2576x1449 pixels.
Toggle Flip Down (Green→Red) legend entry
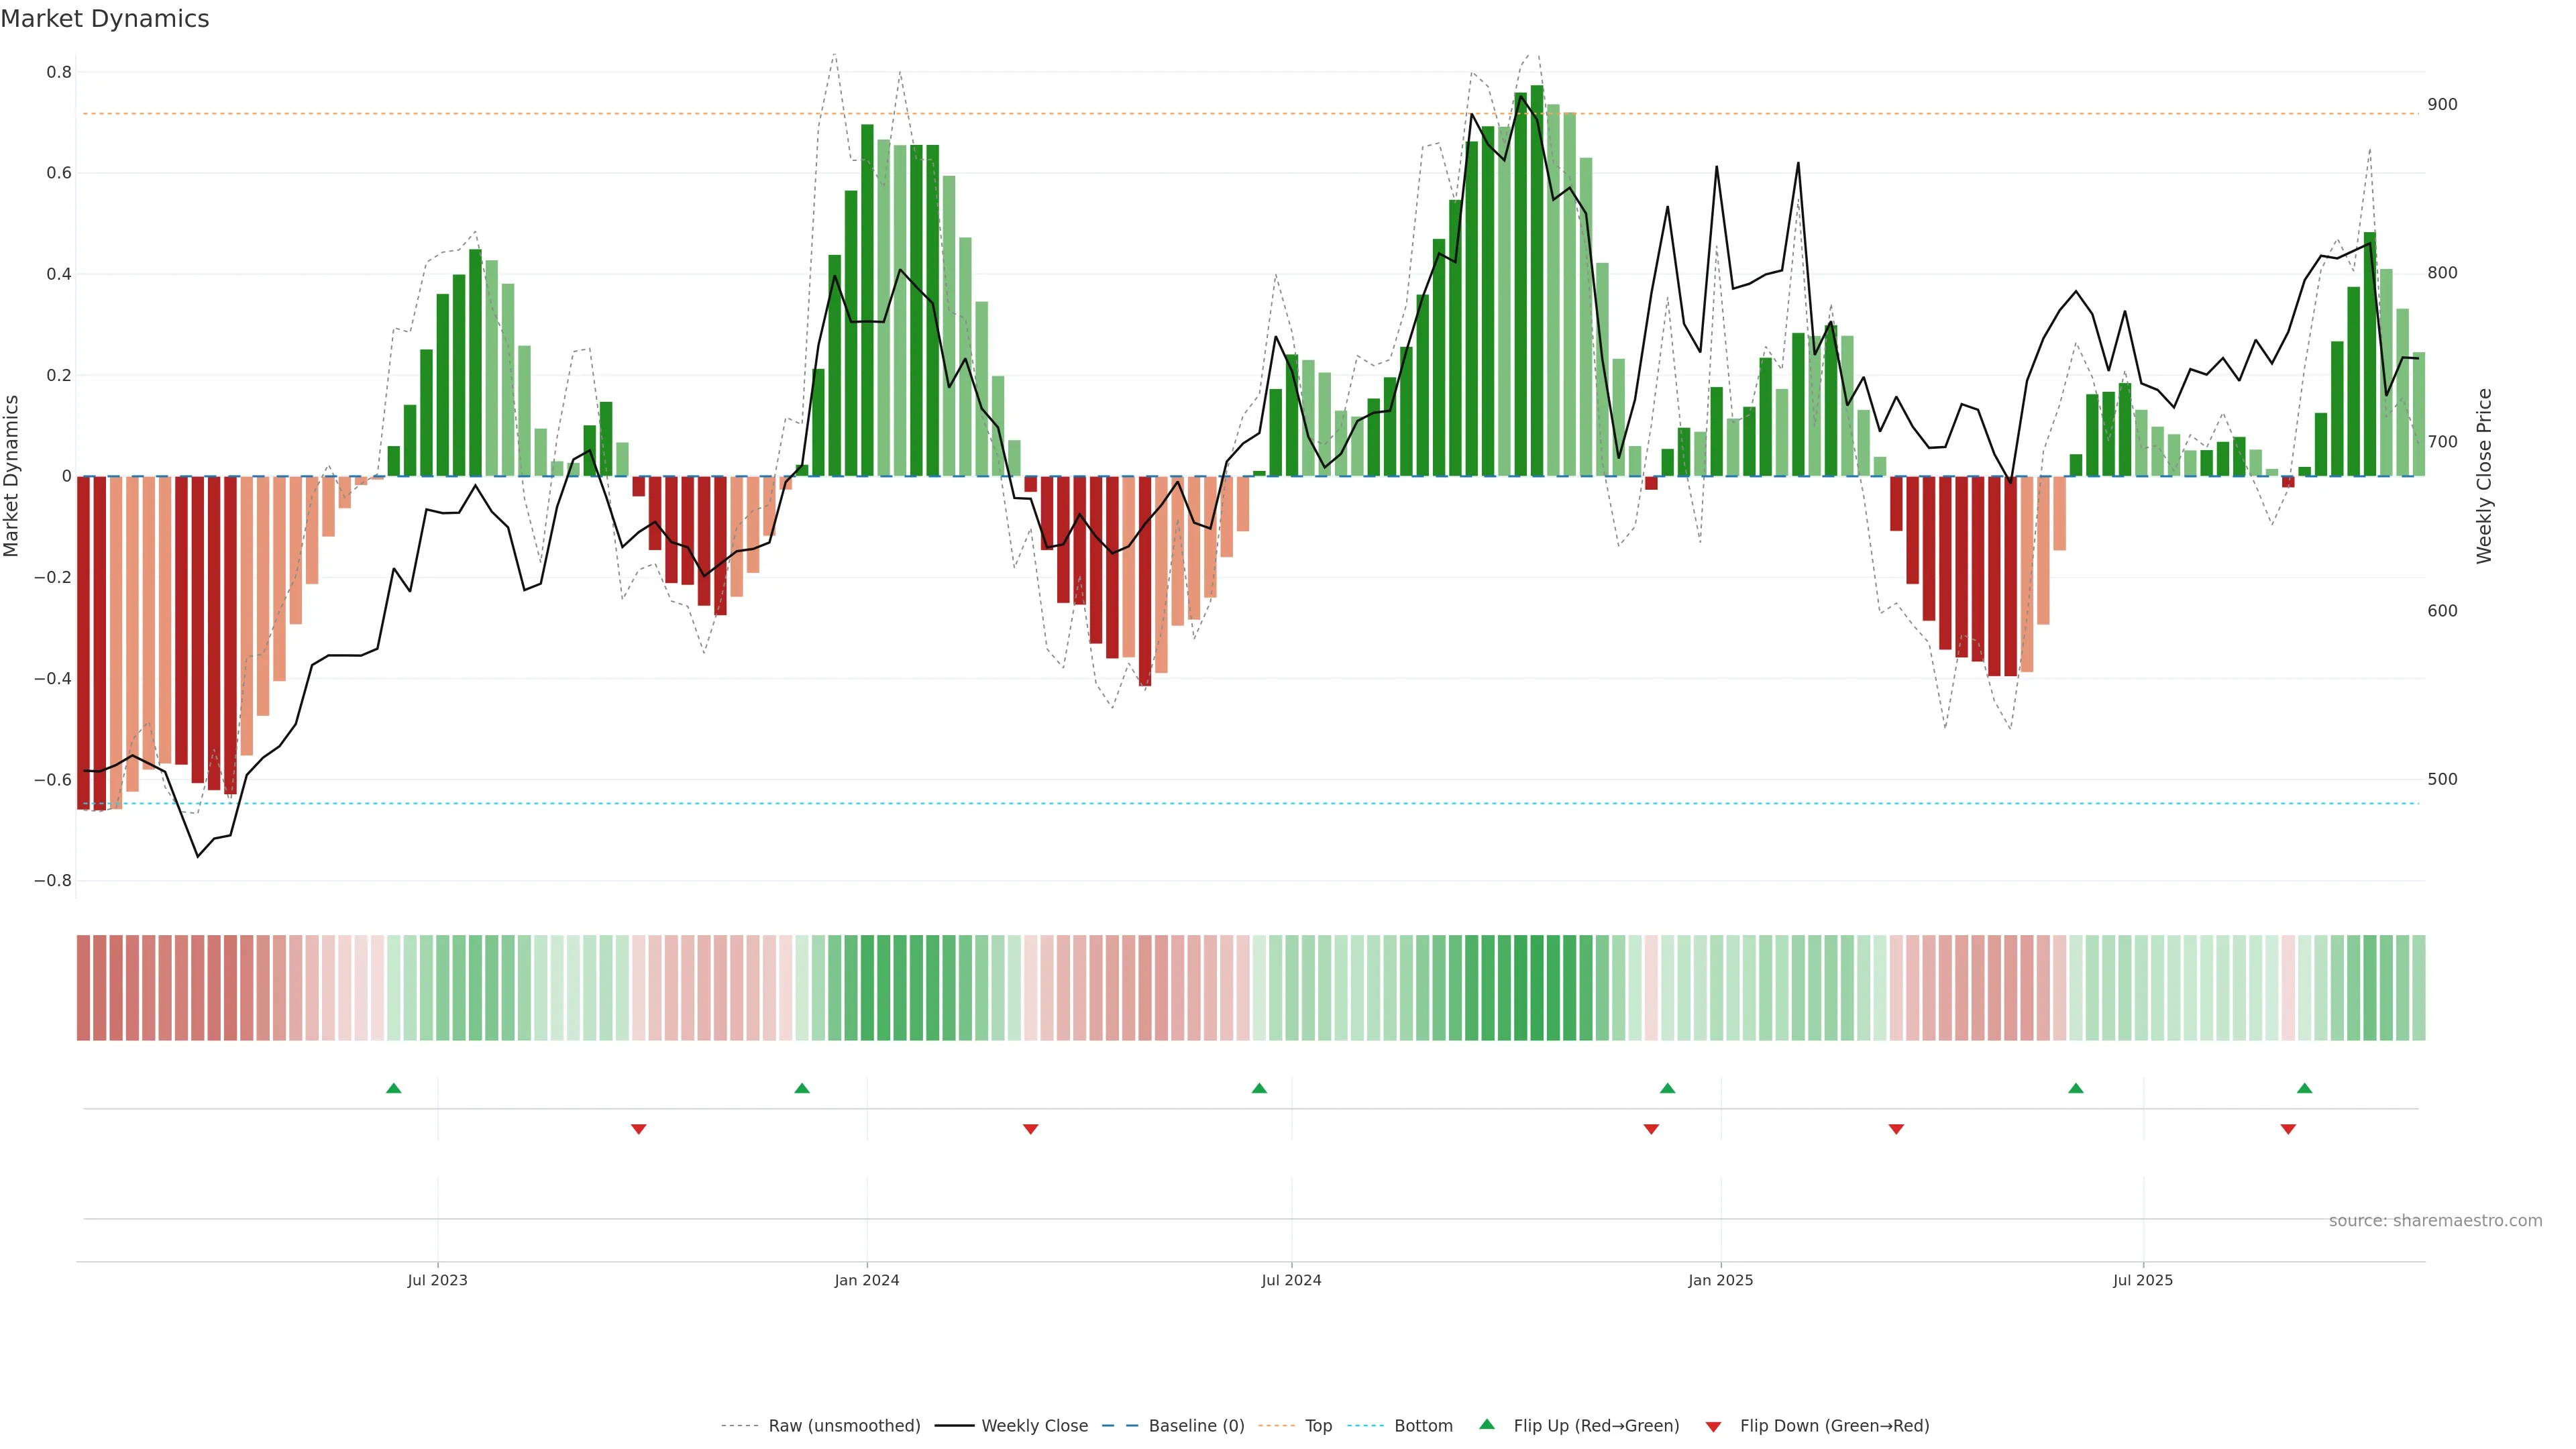1834,1426
